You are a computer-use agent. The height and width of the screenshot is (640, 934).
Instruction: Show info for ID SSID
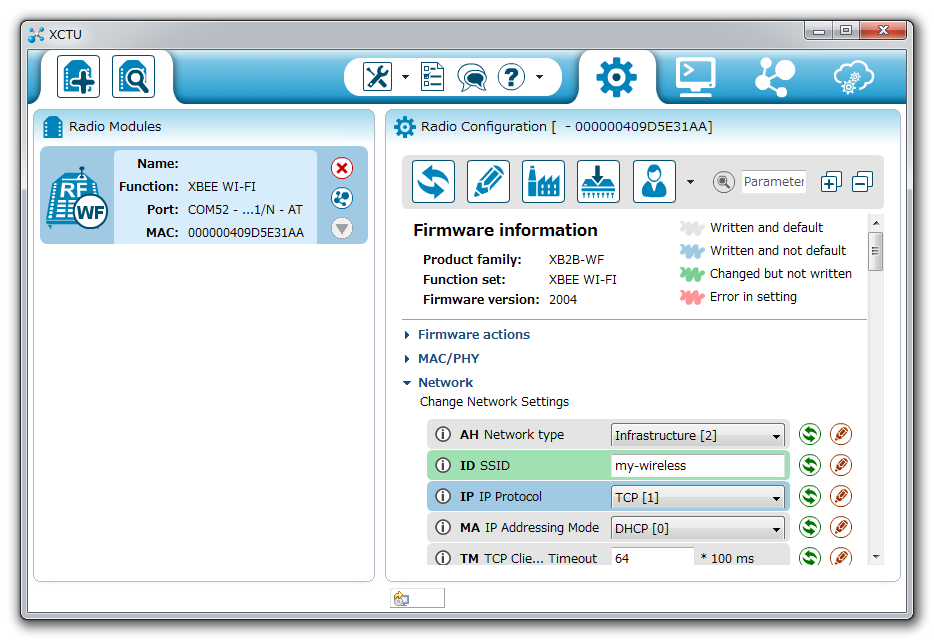[x=443, y=465]
